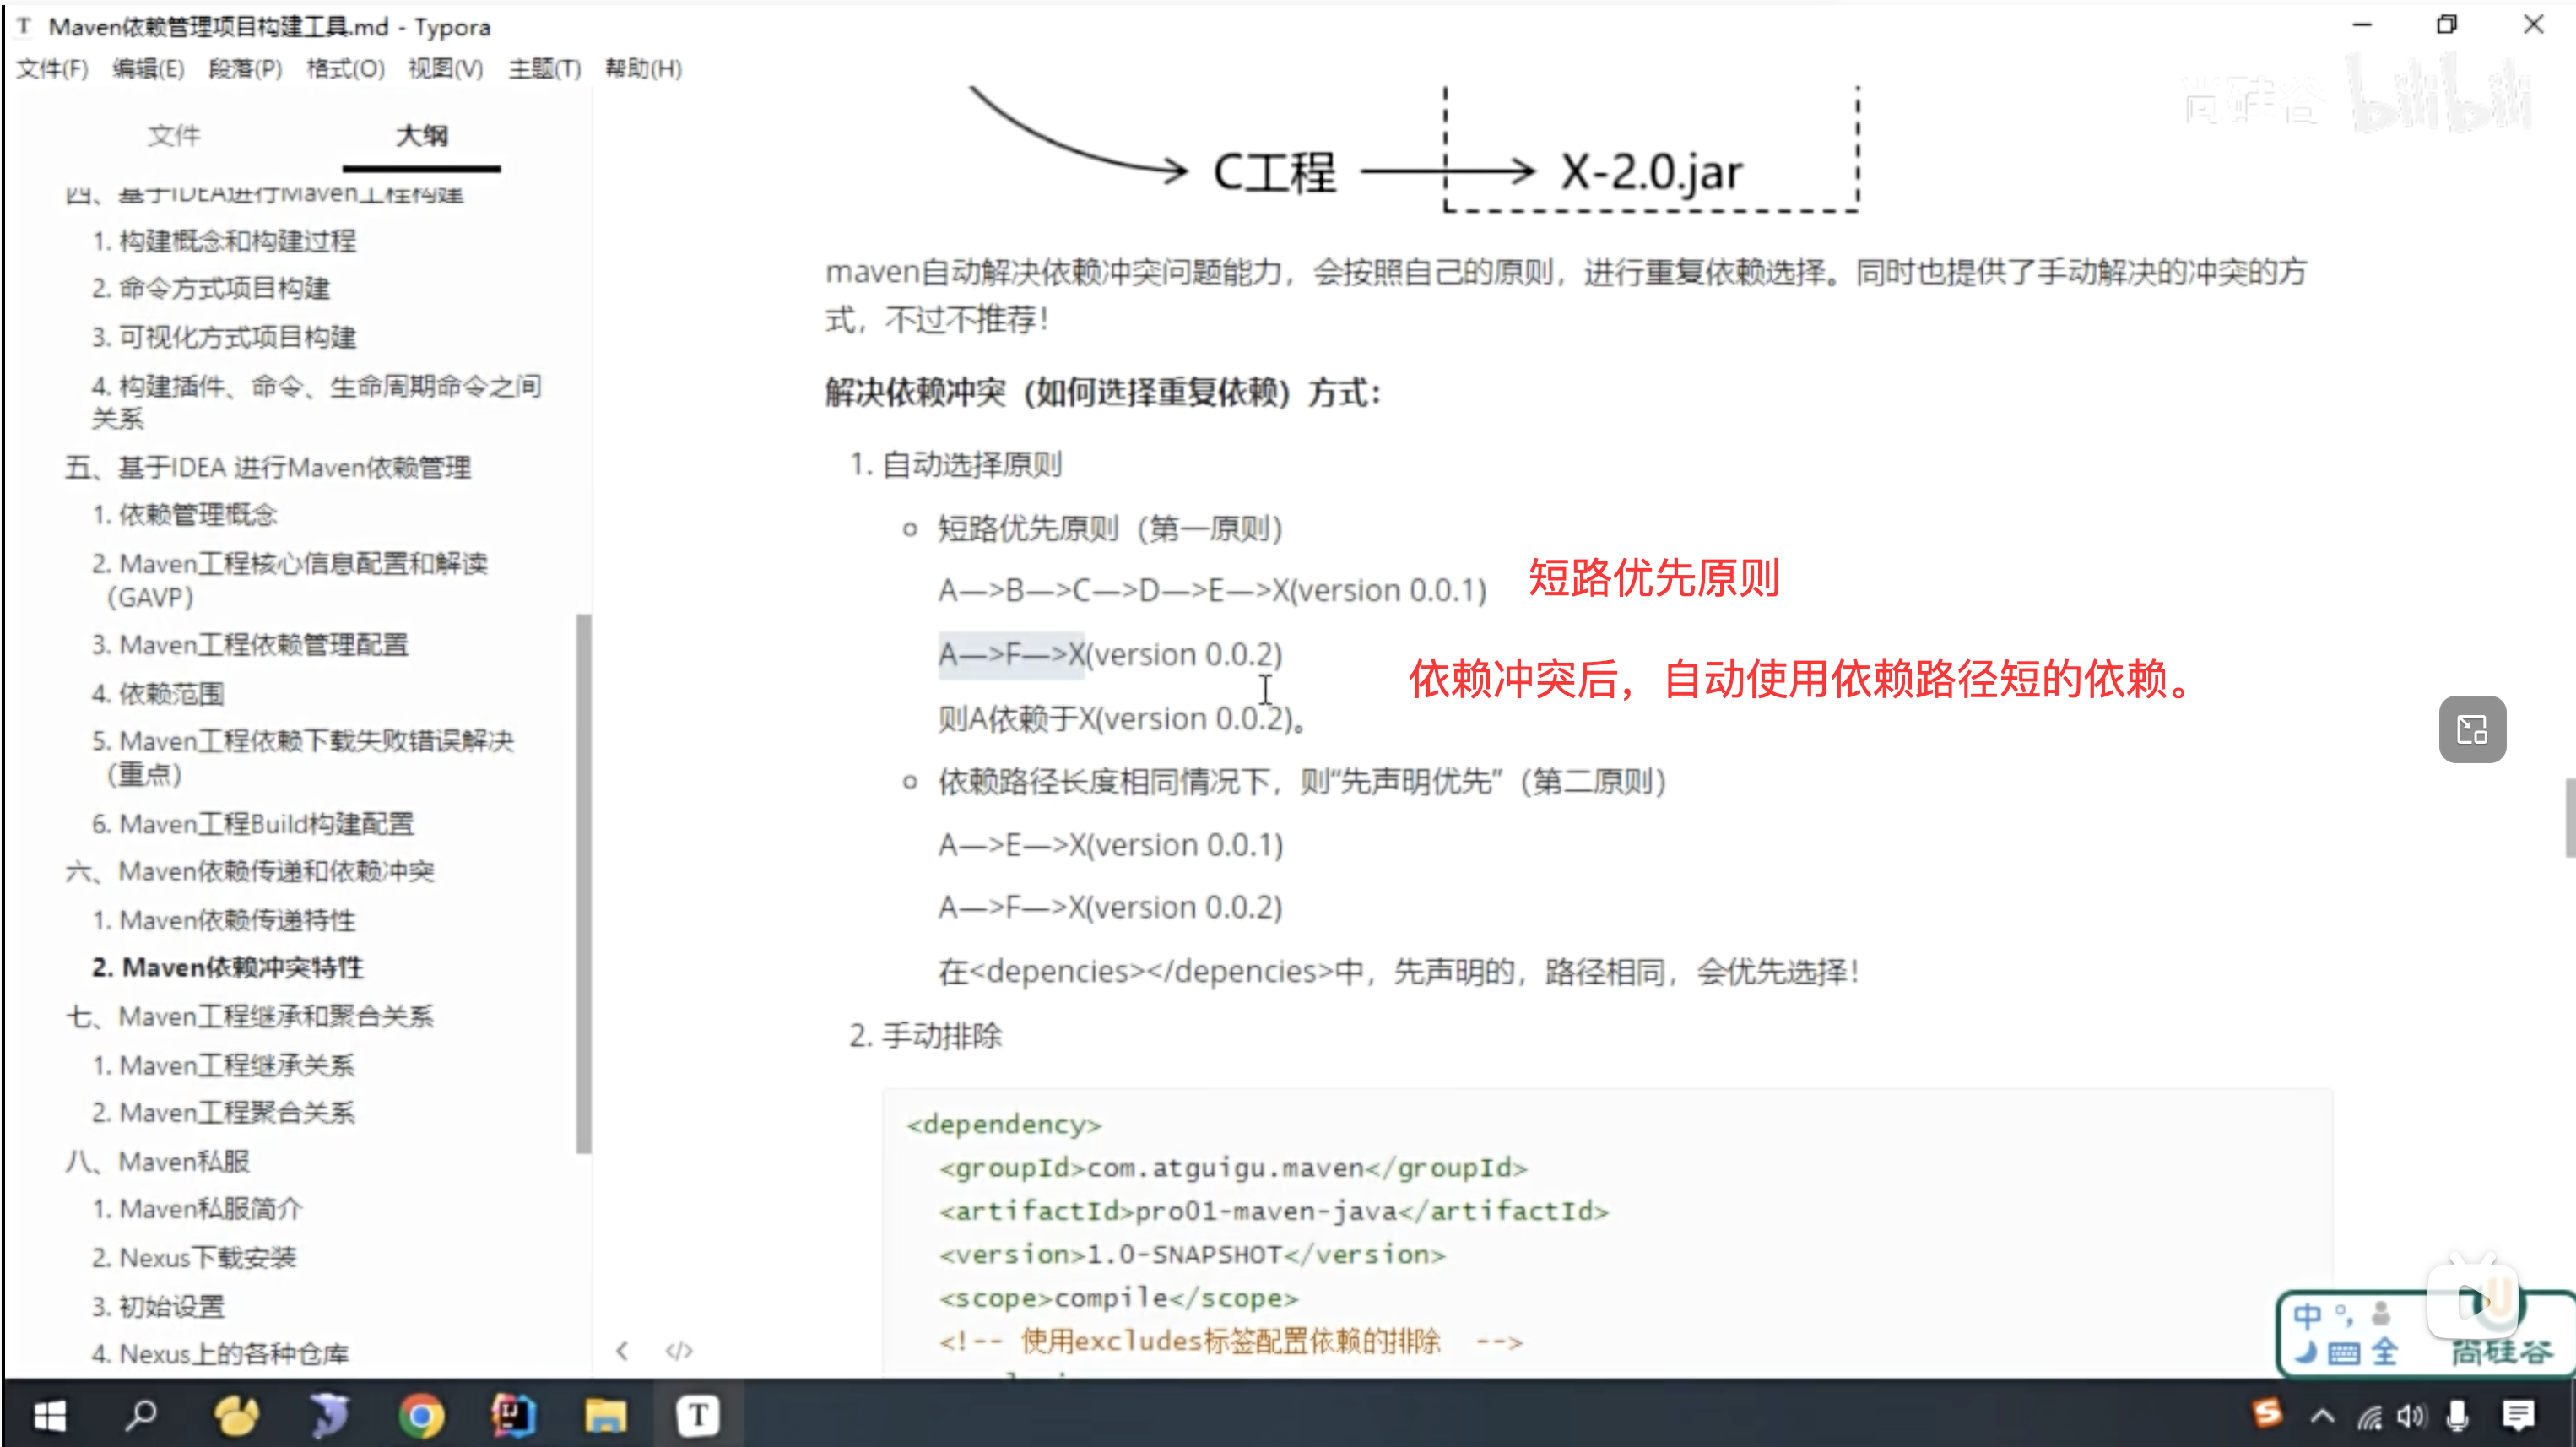Image resolution: width=2576 pixels, height=1447 pixels.
Task: Collapse sidebar with left chevron
Action: (x=623, y=1351)
